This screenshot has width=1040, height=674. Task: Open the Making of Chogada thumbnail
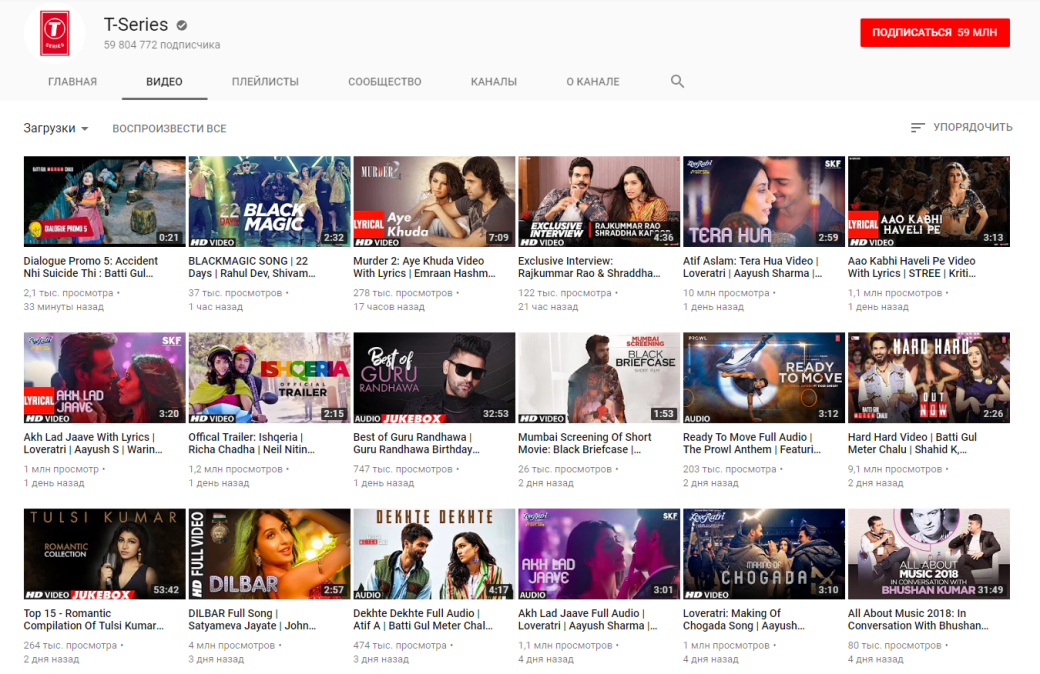[763, 554]
